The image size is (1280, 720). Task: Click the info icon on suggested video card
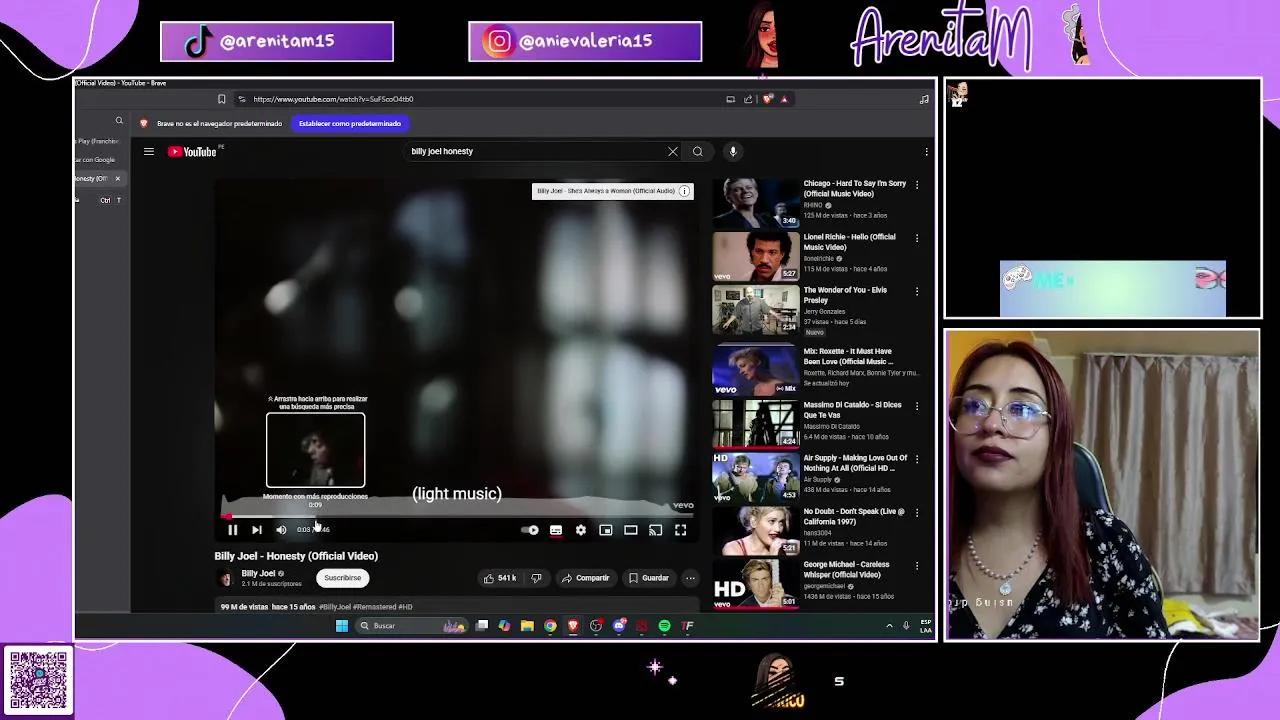click(x=685, y=191)
